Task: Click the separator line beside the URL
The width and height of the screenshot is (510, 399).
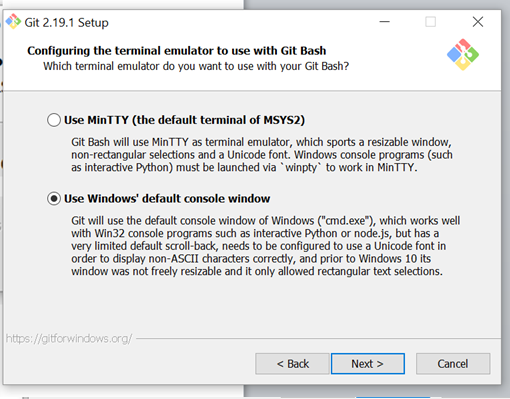Action: pos(318,339)
